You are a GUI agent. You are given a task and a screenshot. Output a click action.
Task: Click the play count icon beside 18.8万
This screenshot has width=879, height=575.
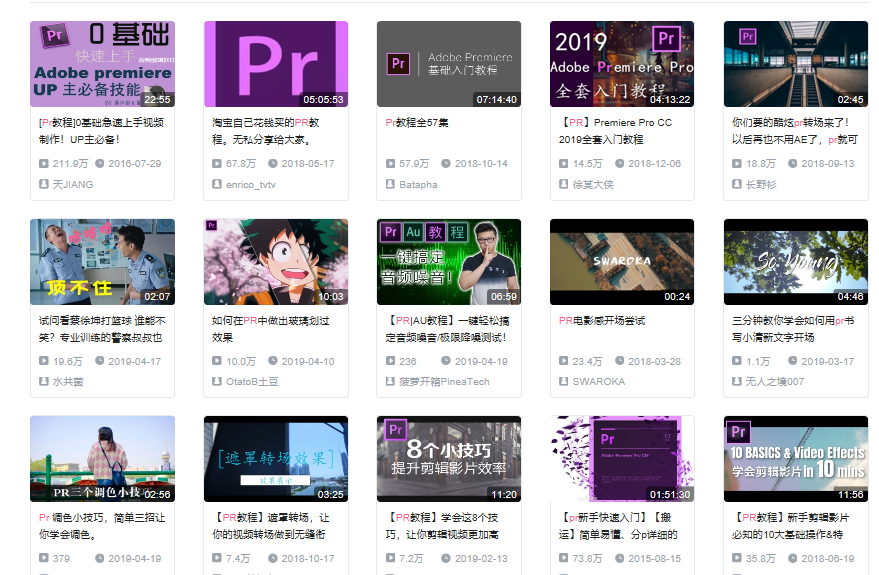737,164
